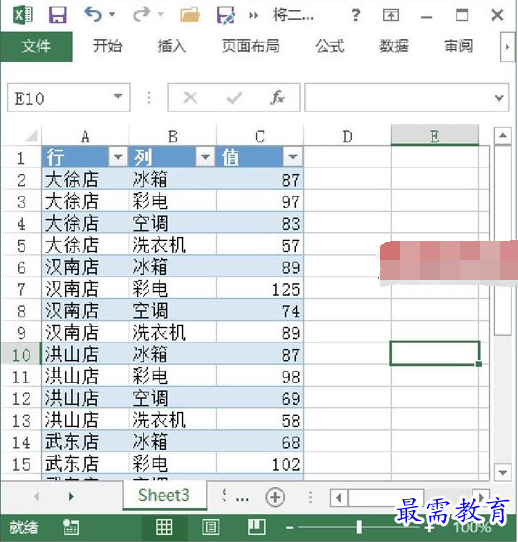Open the undo history dropdown arrow
Viewport: 518px width, 542px height.
pos(112,15)
